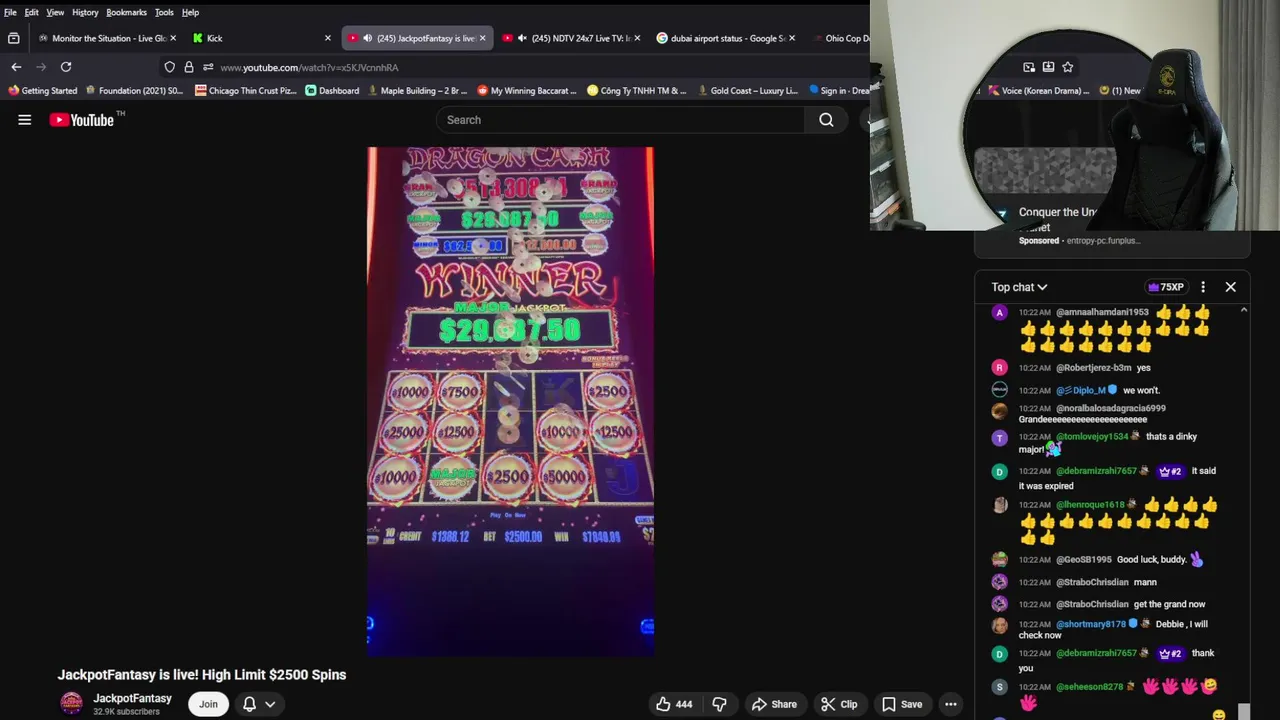Open the Chicago Thin Crust Pizza bookmark
The image size is (1280, 720).
click(246, 90)
